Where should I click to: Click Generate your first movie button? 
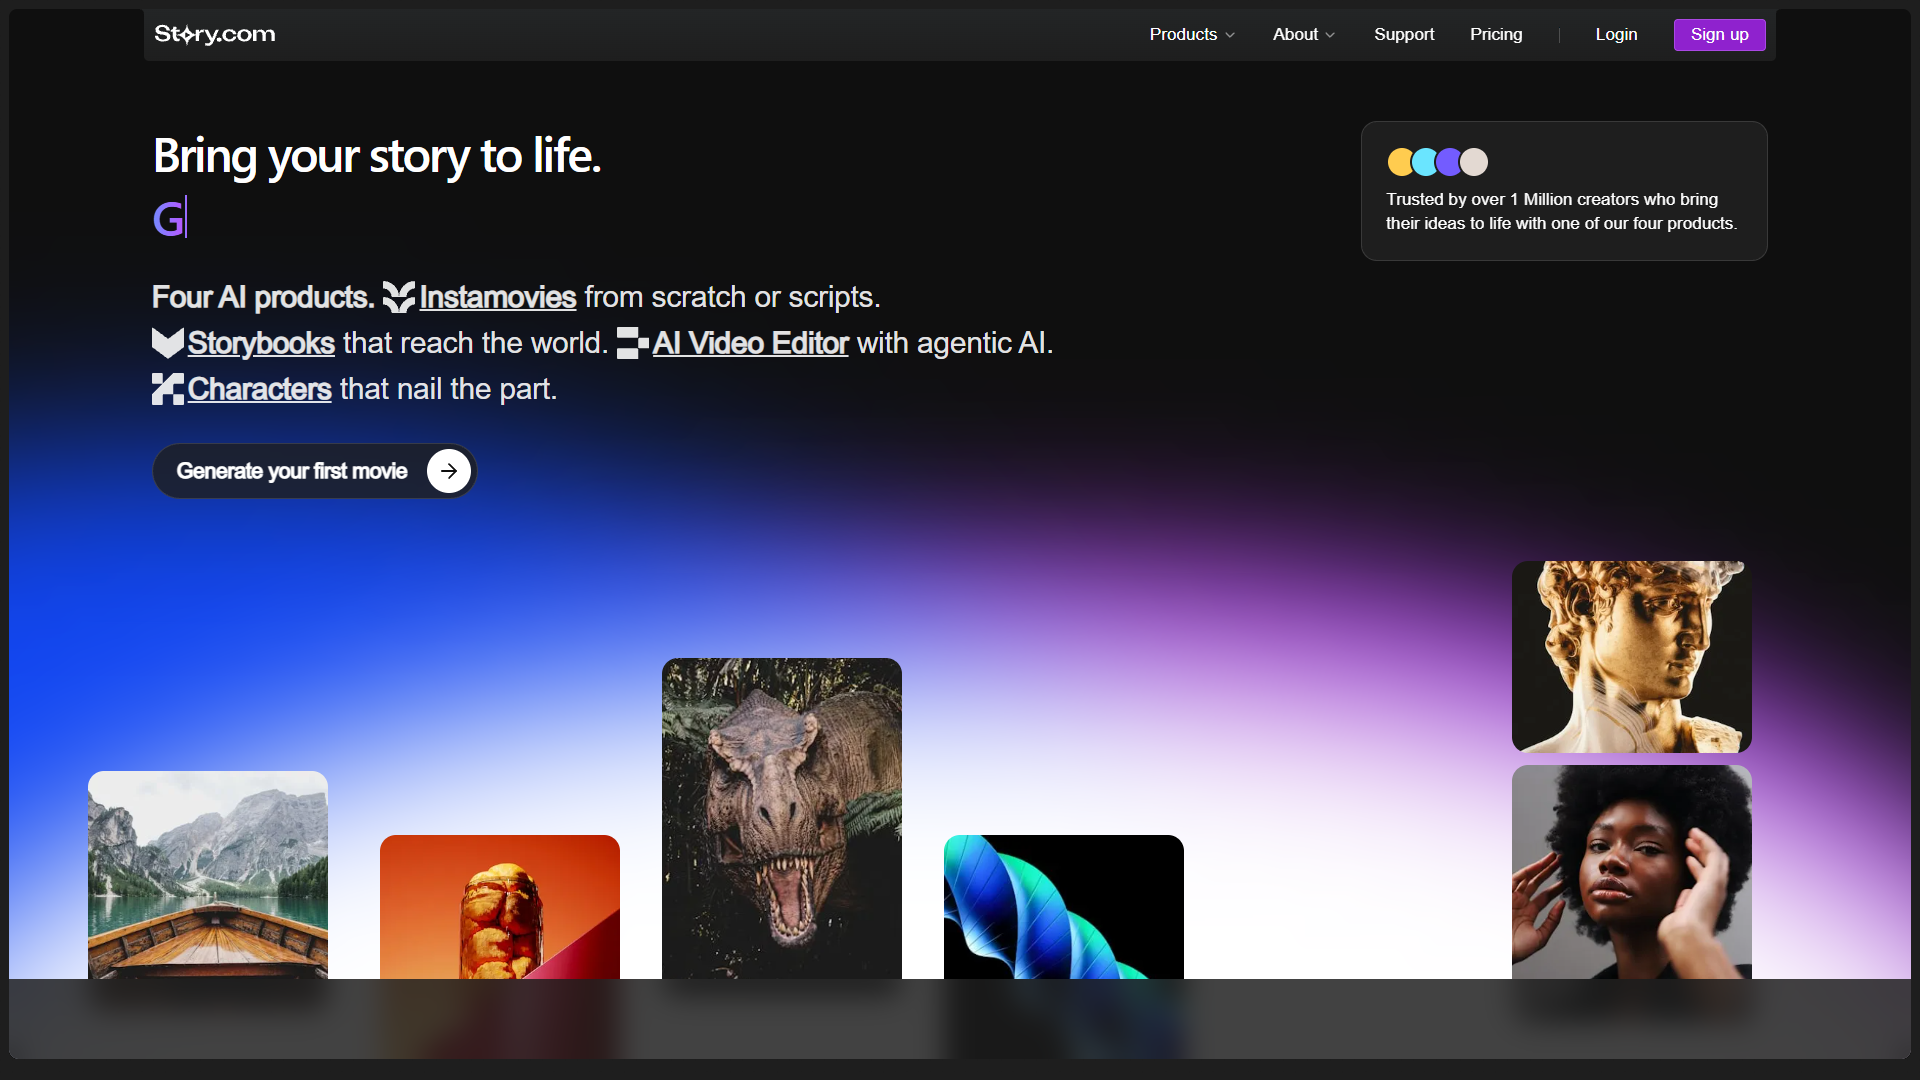314,471
